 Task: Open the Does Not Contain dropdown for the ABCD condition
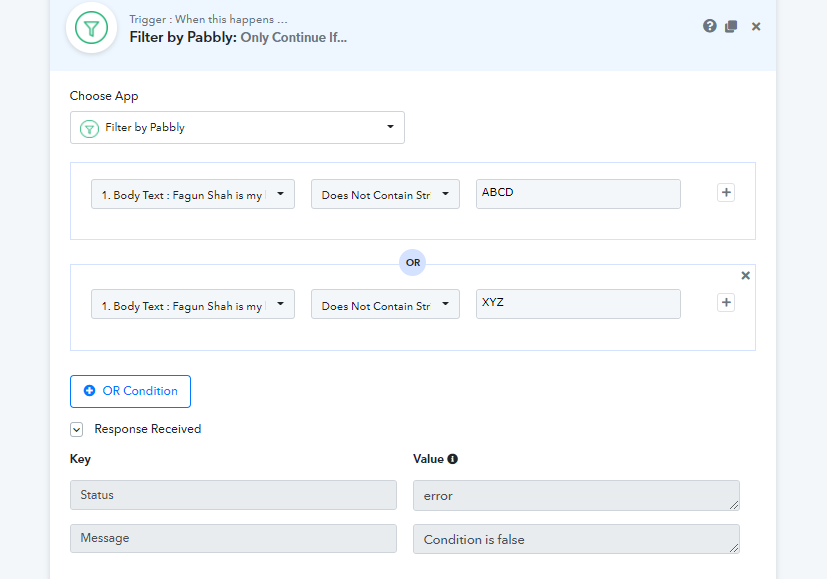click(x=385, y=194)
